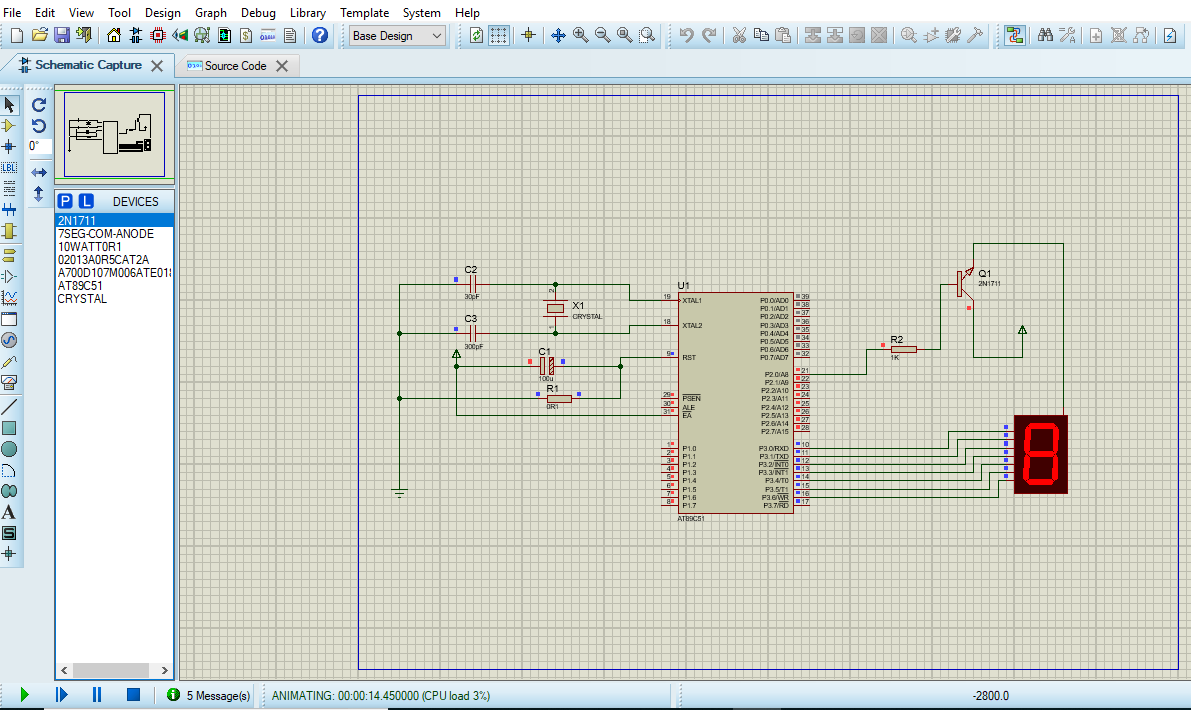
Task: Toggle the grid display in the toolbar
Action: coord(498,35)
